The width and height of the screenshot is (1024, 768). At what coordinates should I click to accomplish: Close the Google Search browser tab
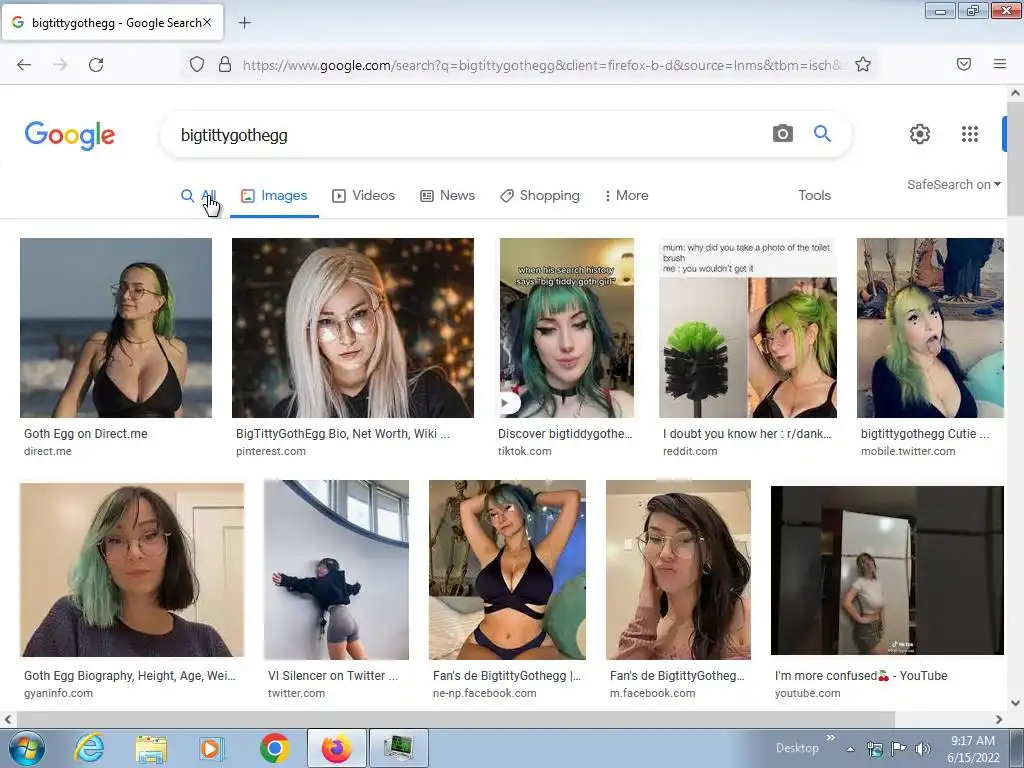tap(207, 23)
